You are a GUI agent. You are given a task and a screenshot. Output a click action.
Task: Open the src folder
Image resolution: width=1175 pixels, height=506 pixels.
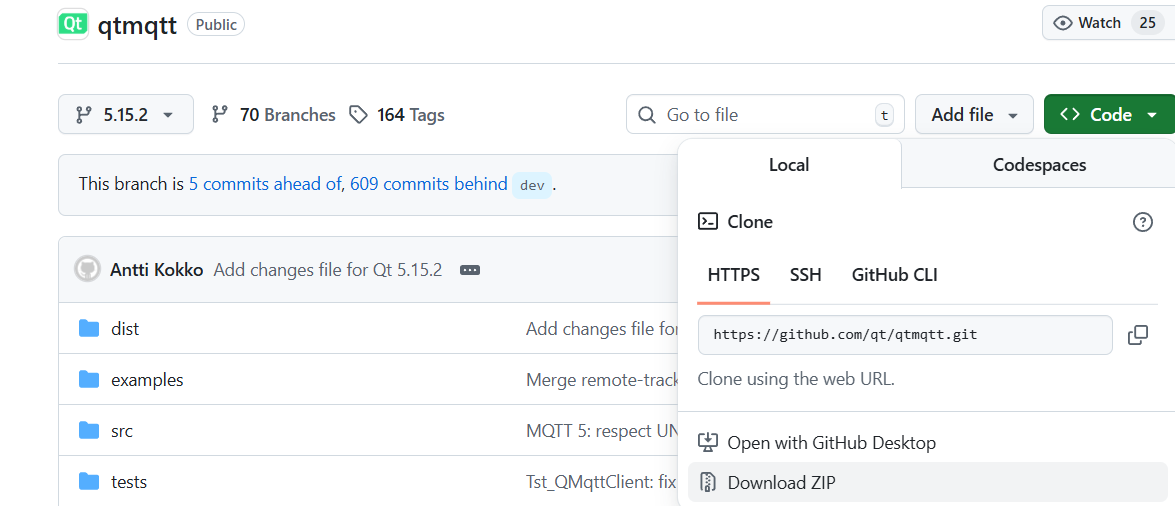(x=122, y=431)
